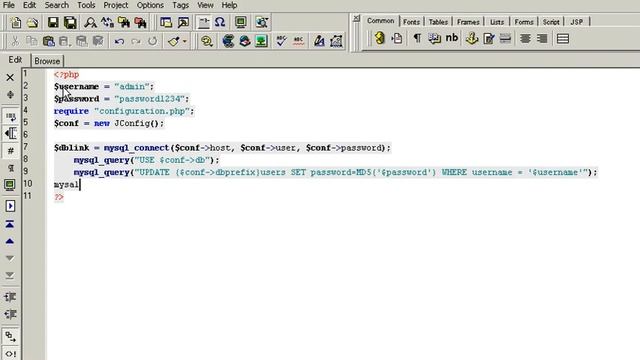640x360 pixels.
Task: Click the red-underlined ABC spelling icon
Action: (x=298, y=41)
